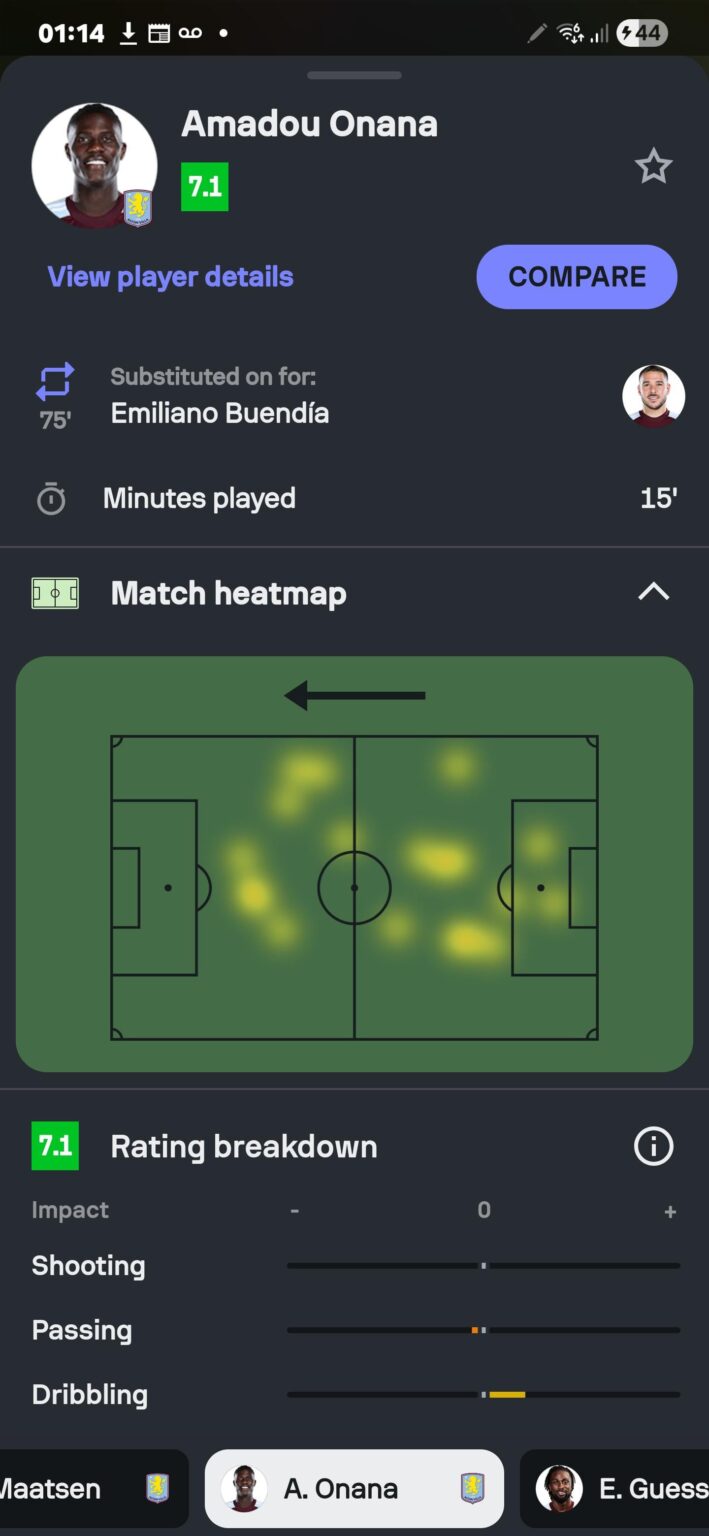
Task: Tap the substitution arrows icon
Action: click(x=54, y=382)
